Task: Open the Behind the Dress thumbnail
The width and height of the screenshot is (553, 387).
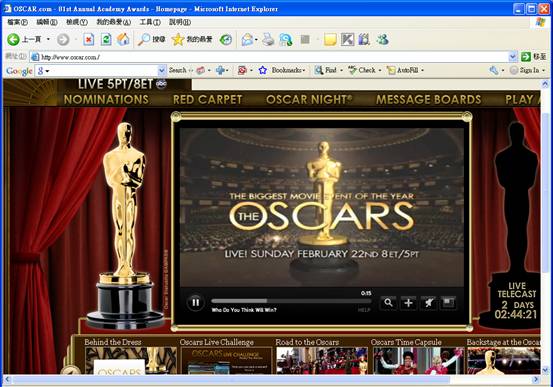Action: [x=131, y=360]
